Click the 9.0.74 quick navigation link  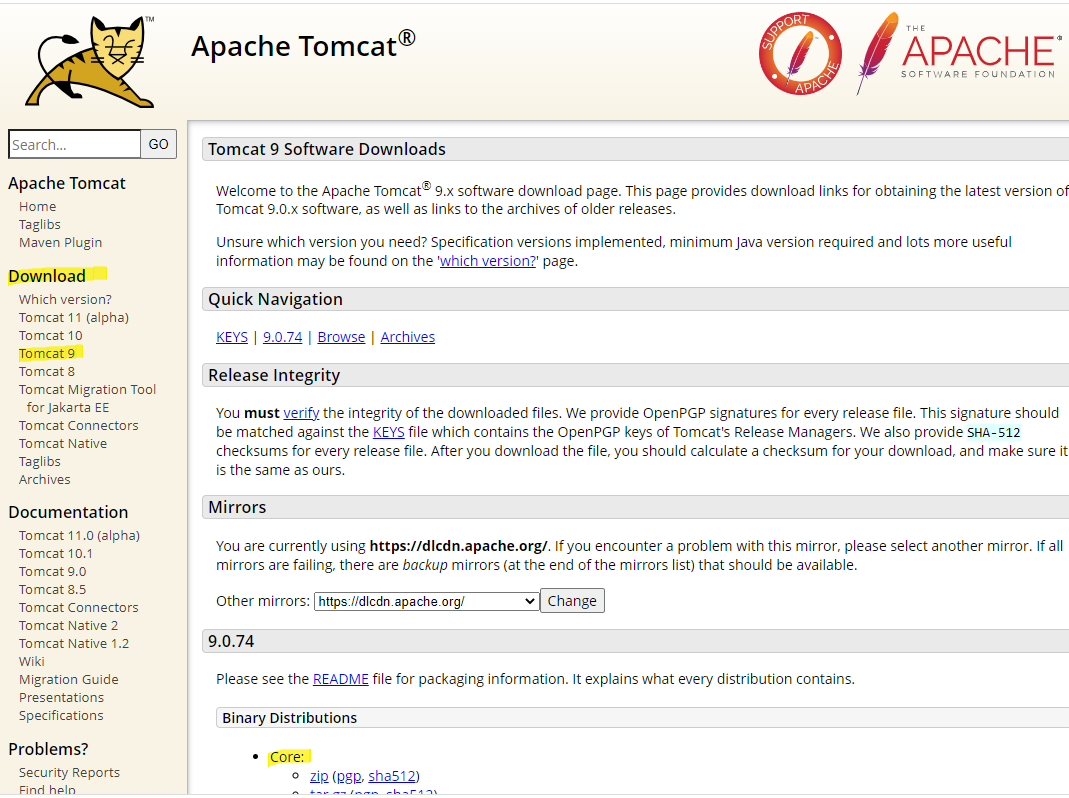tap(282, 337)
